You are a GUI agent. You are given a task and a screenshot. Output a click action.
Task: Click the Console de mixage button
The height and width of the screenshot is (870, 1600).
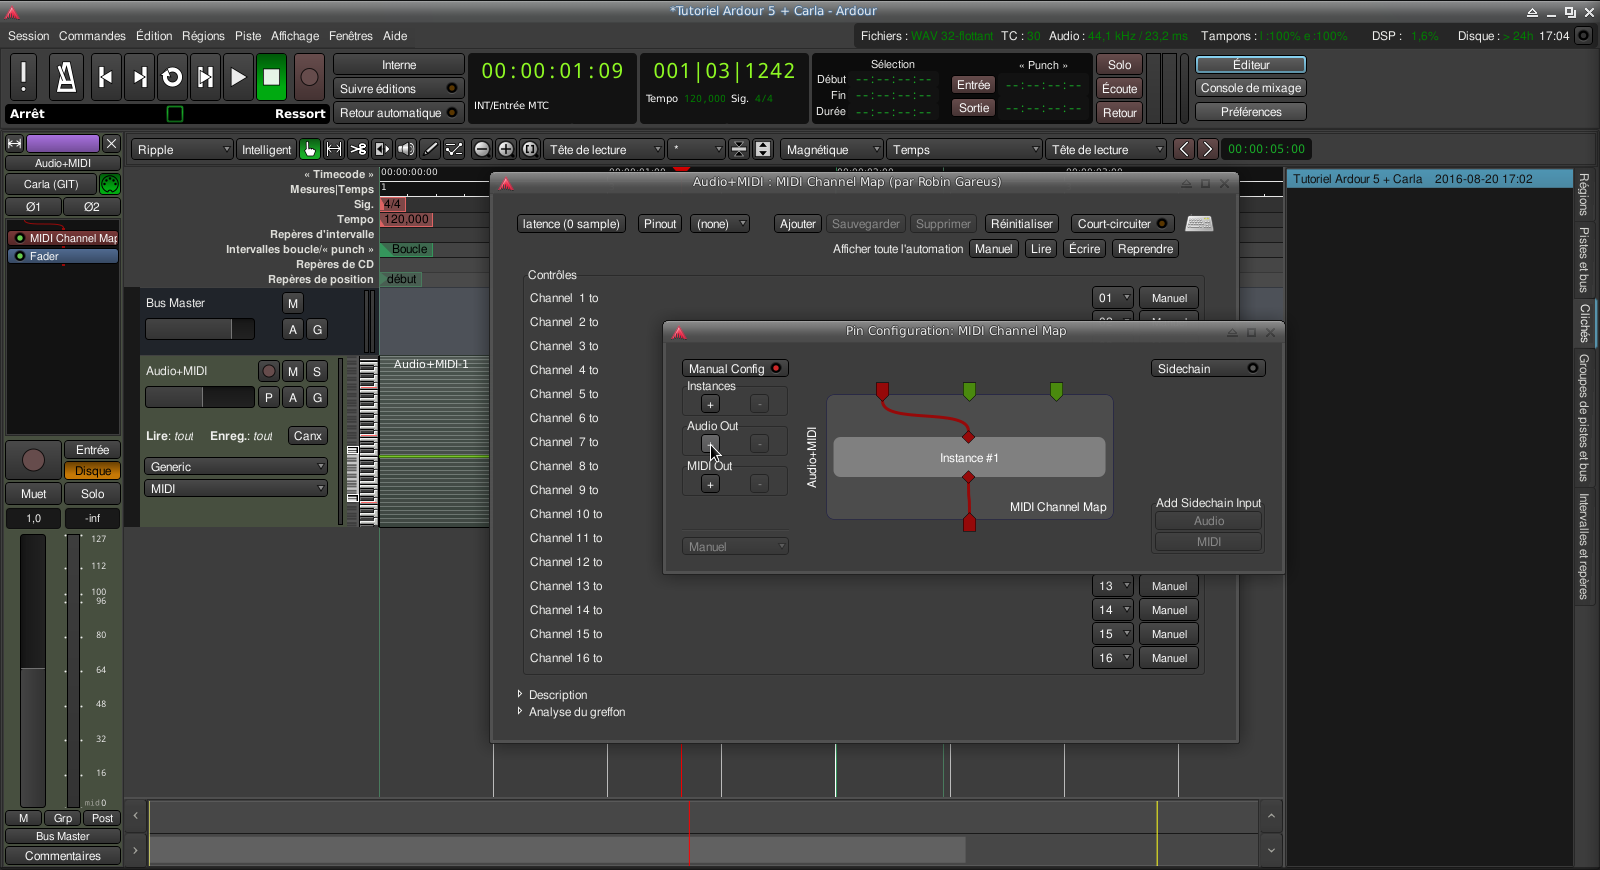(1250, 88)
